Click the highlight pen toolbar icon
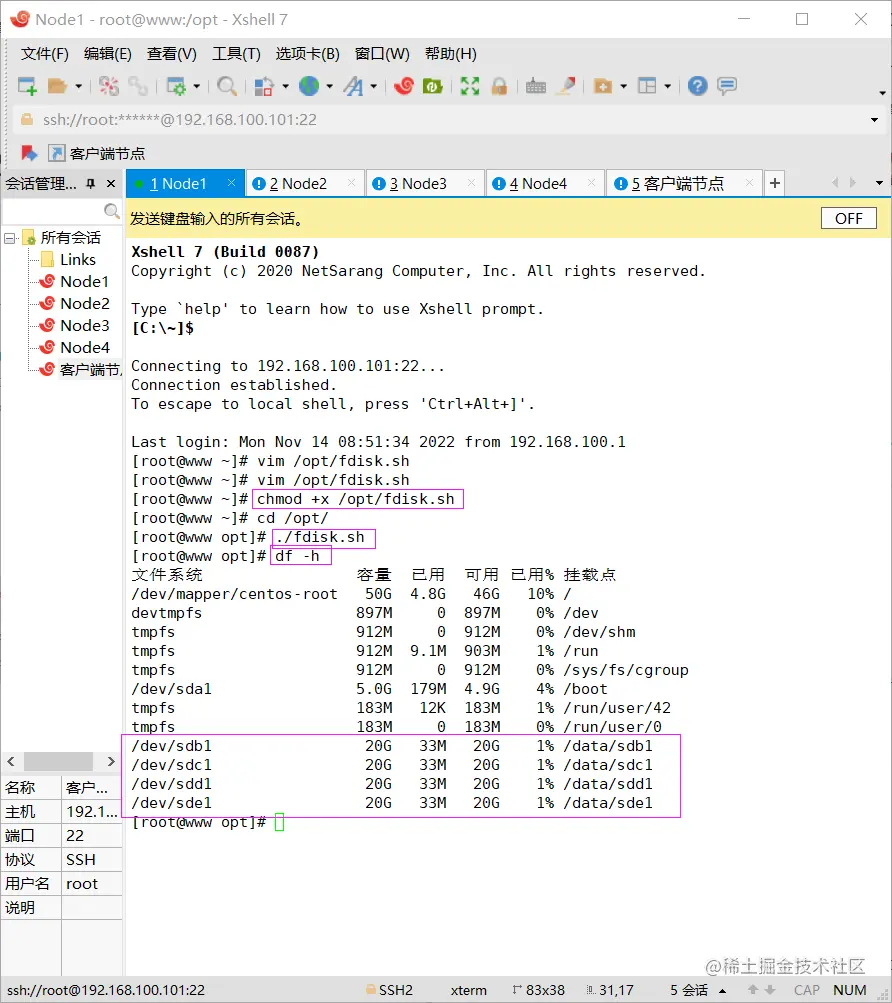892x1003 pixels. tap(566, 86)
